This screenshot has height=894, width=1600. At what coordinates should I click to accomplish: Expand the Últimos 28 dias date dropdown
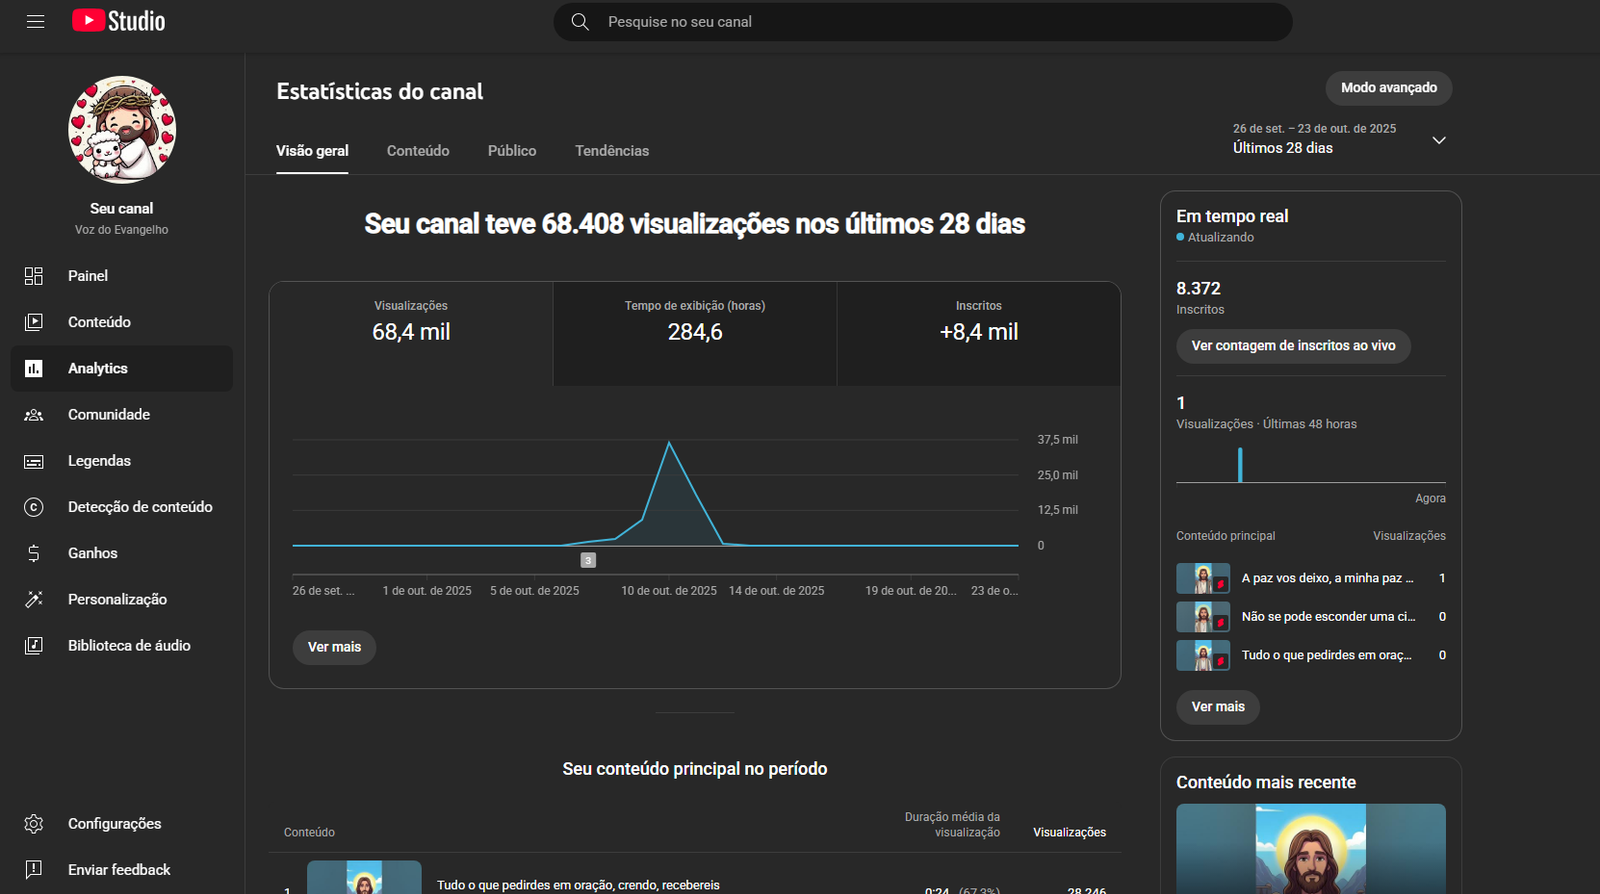(x=1438, y=140)
